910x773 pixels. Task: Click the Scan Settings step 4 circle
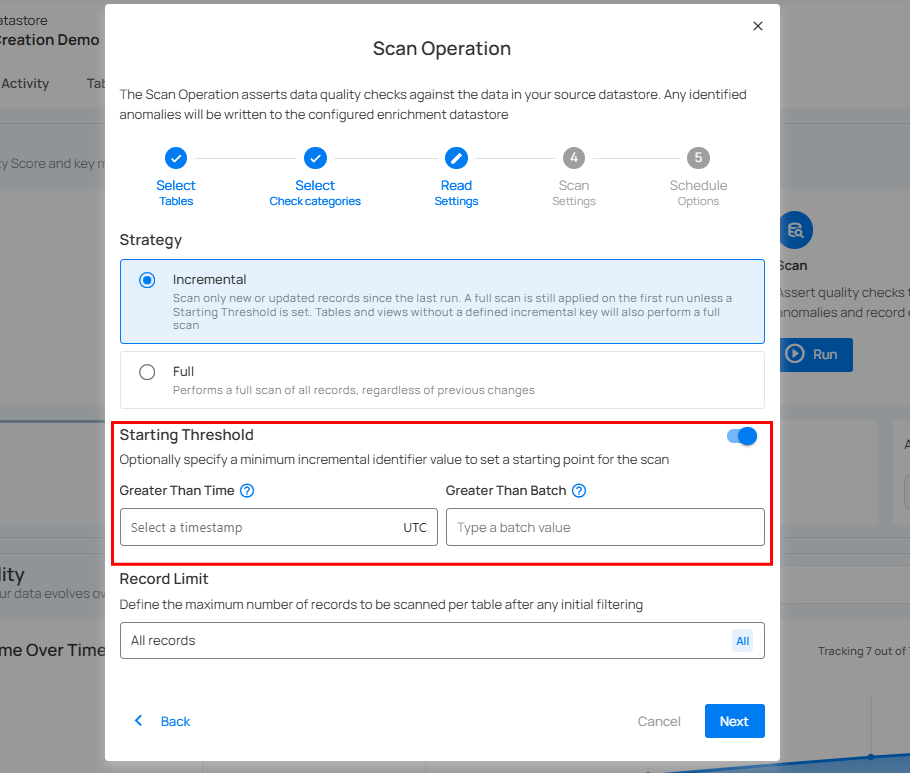pyautogui.click(x=574, y=158)
